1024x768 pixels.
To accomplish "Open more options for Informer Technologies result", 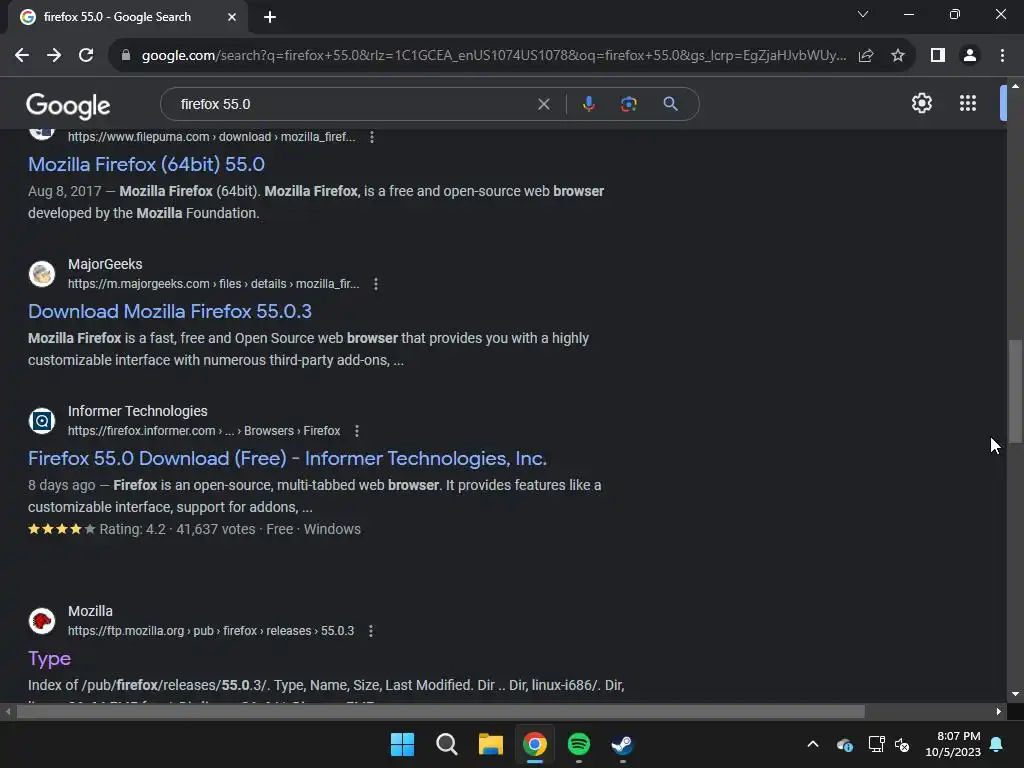I will pos(357,431).
